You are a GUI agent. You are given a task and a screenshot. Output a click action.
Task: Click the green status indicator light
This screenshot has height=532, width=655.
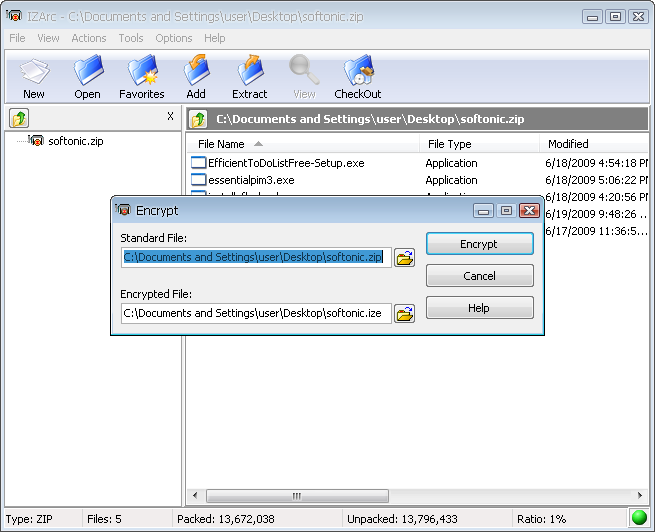pyautogui.click(x=640, y=517)
